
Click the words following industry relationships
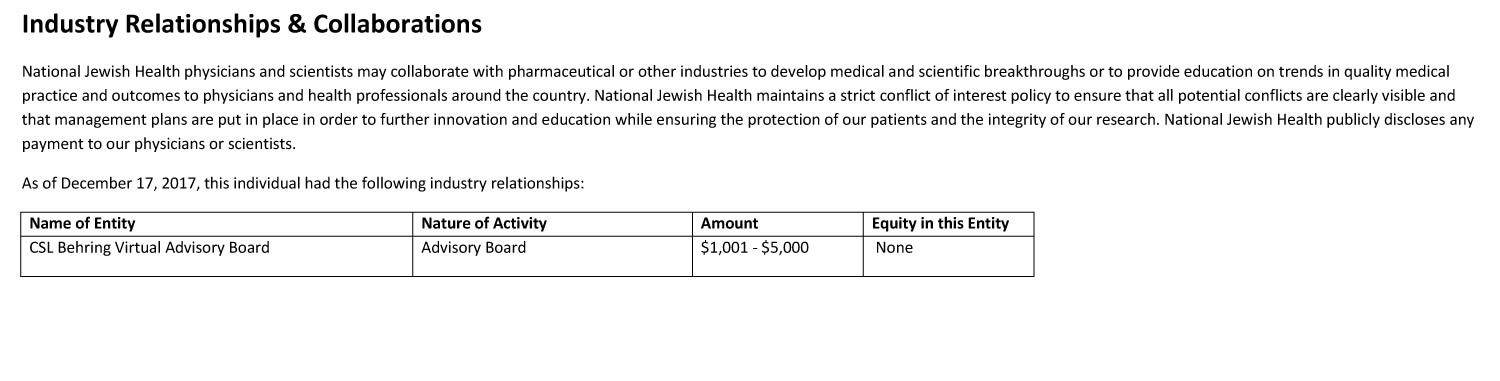tap(470, 184)
